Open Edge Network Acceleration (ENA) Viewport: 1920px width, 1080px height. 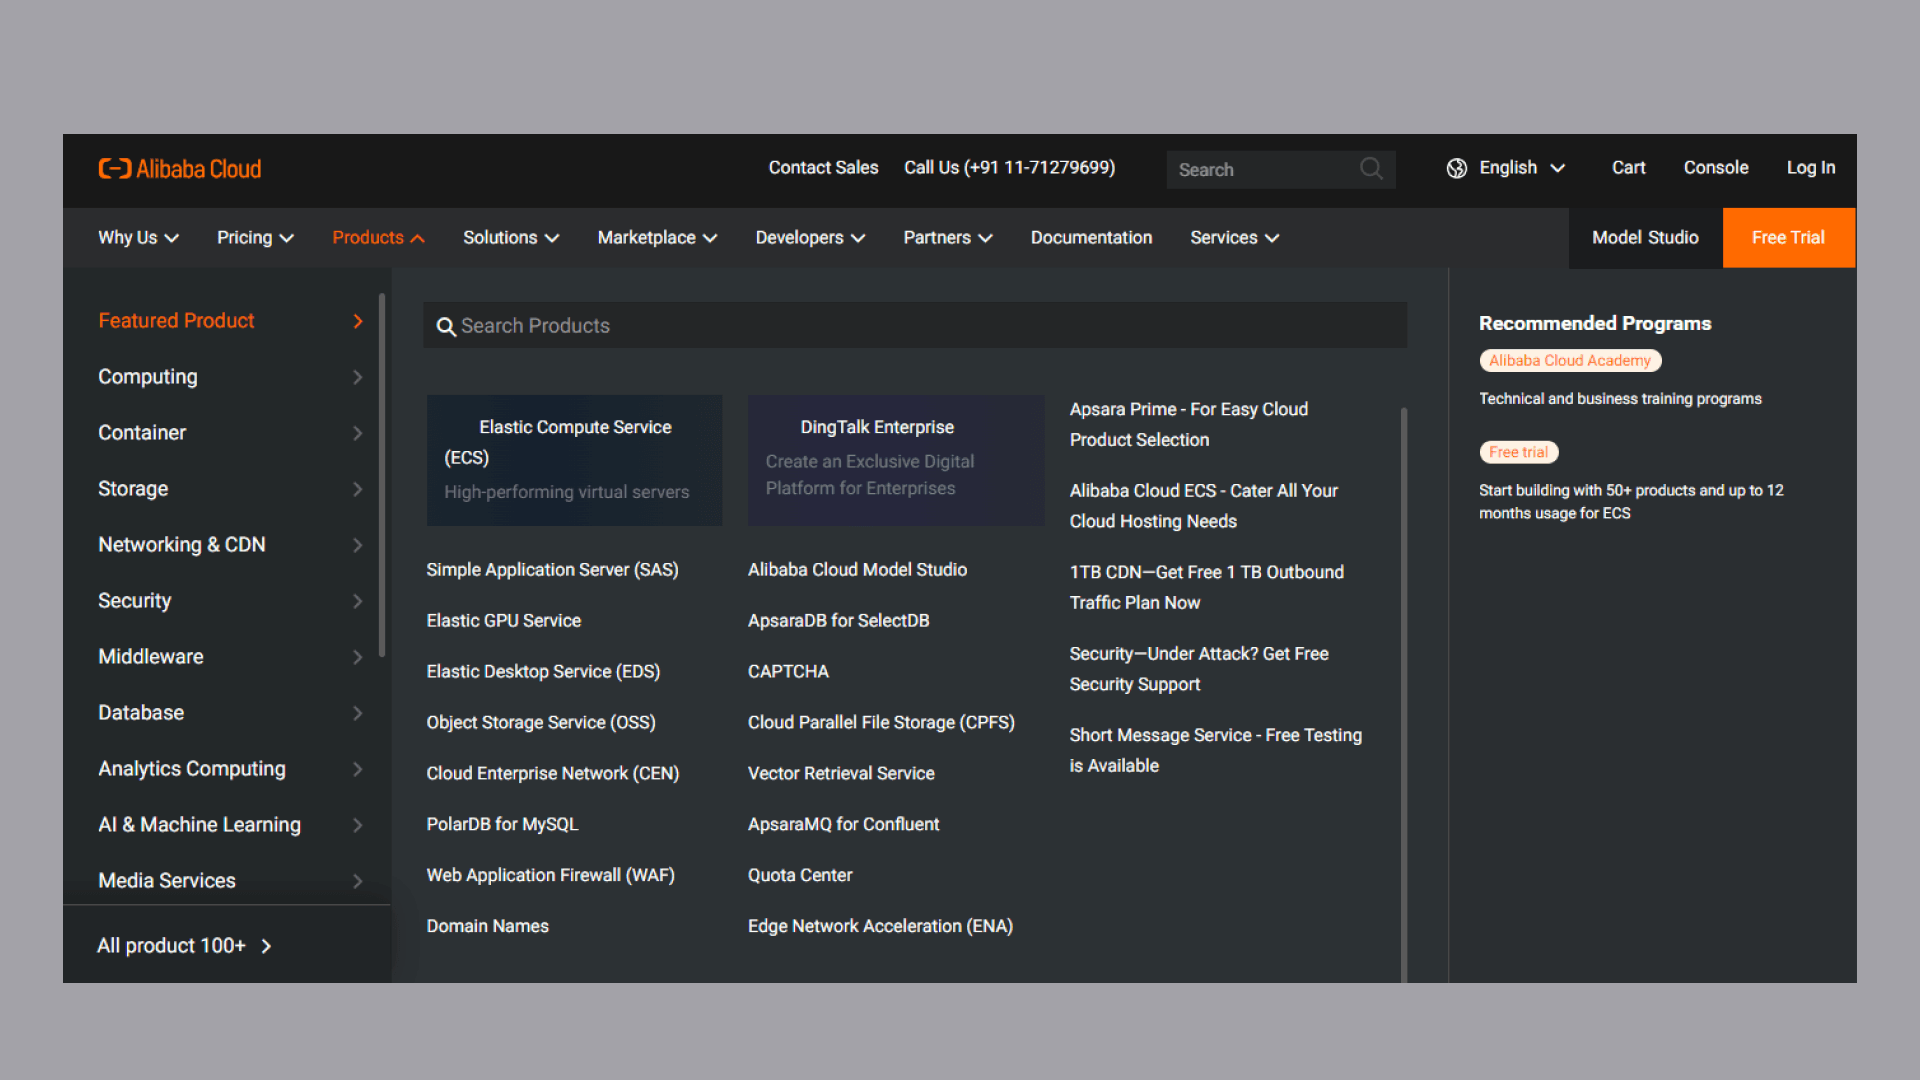pyautogui.click(x=880, y=927)
